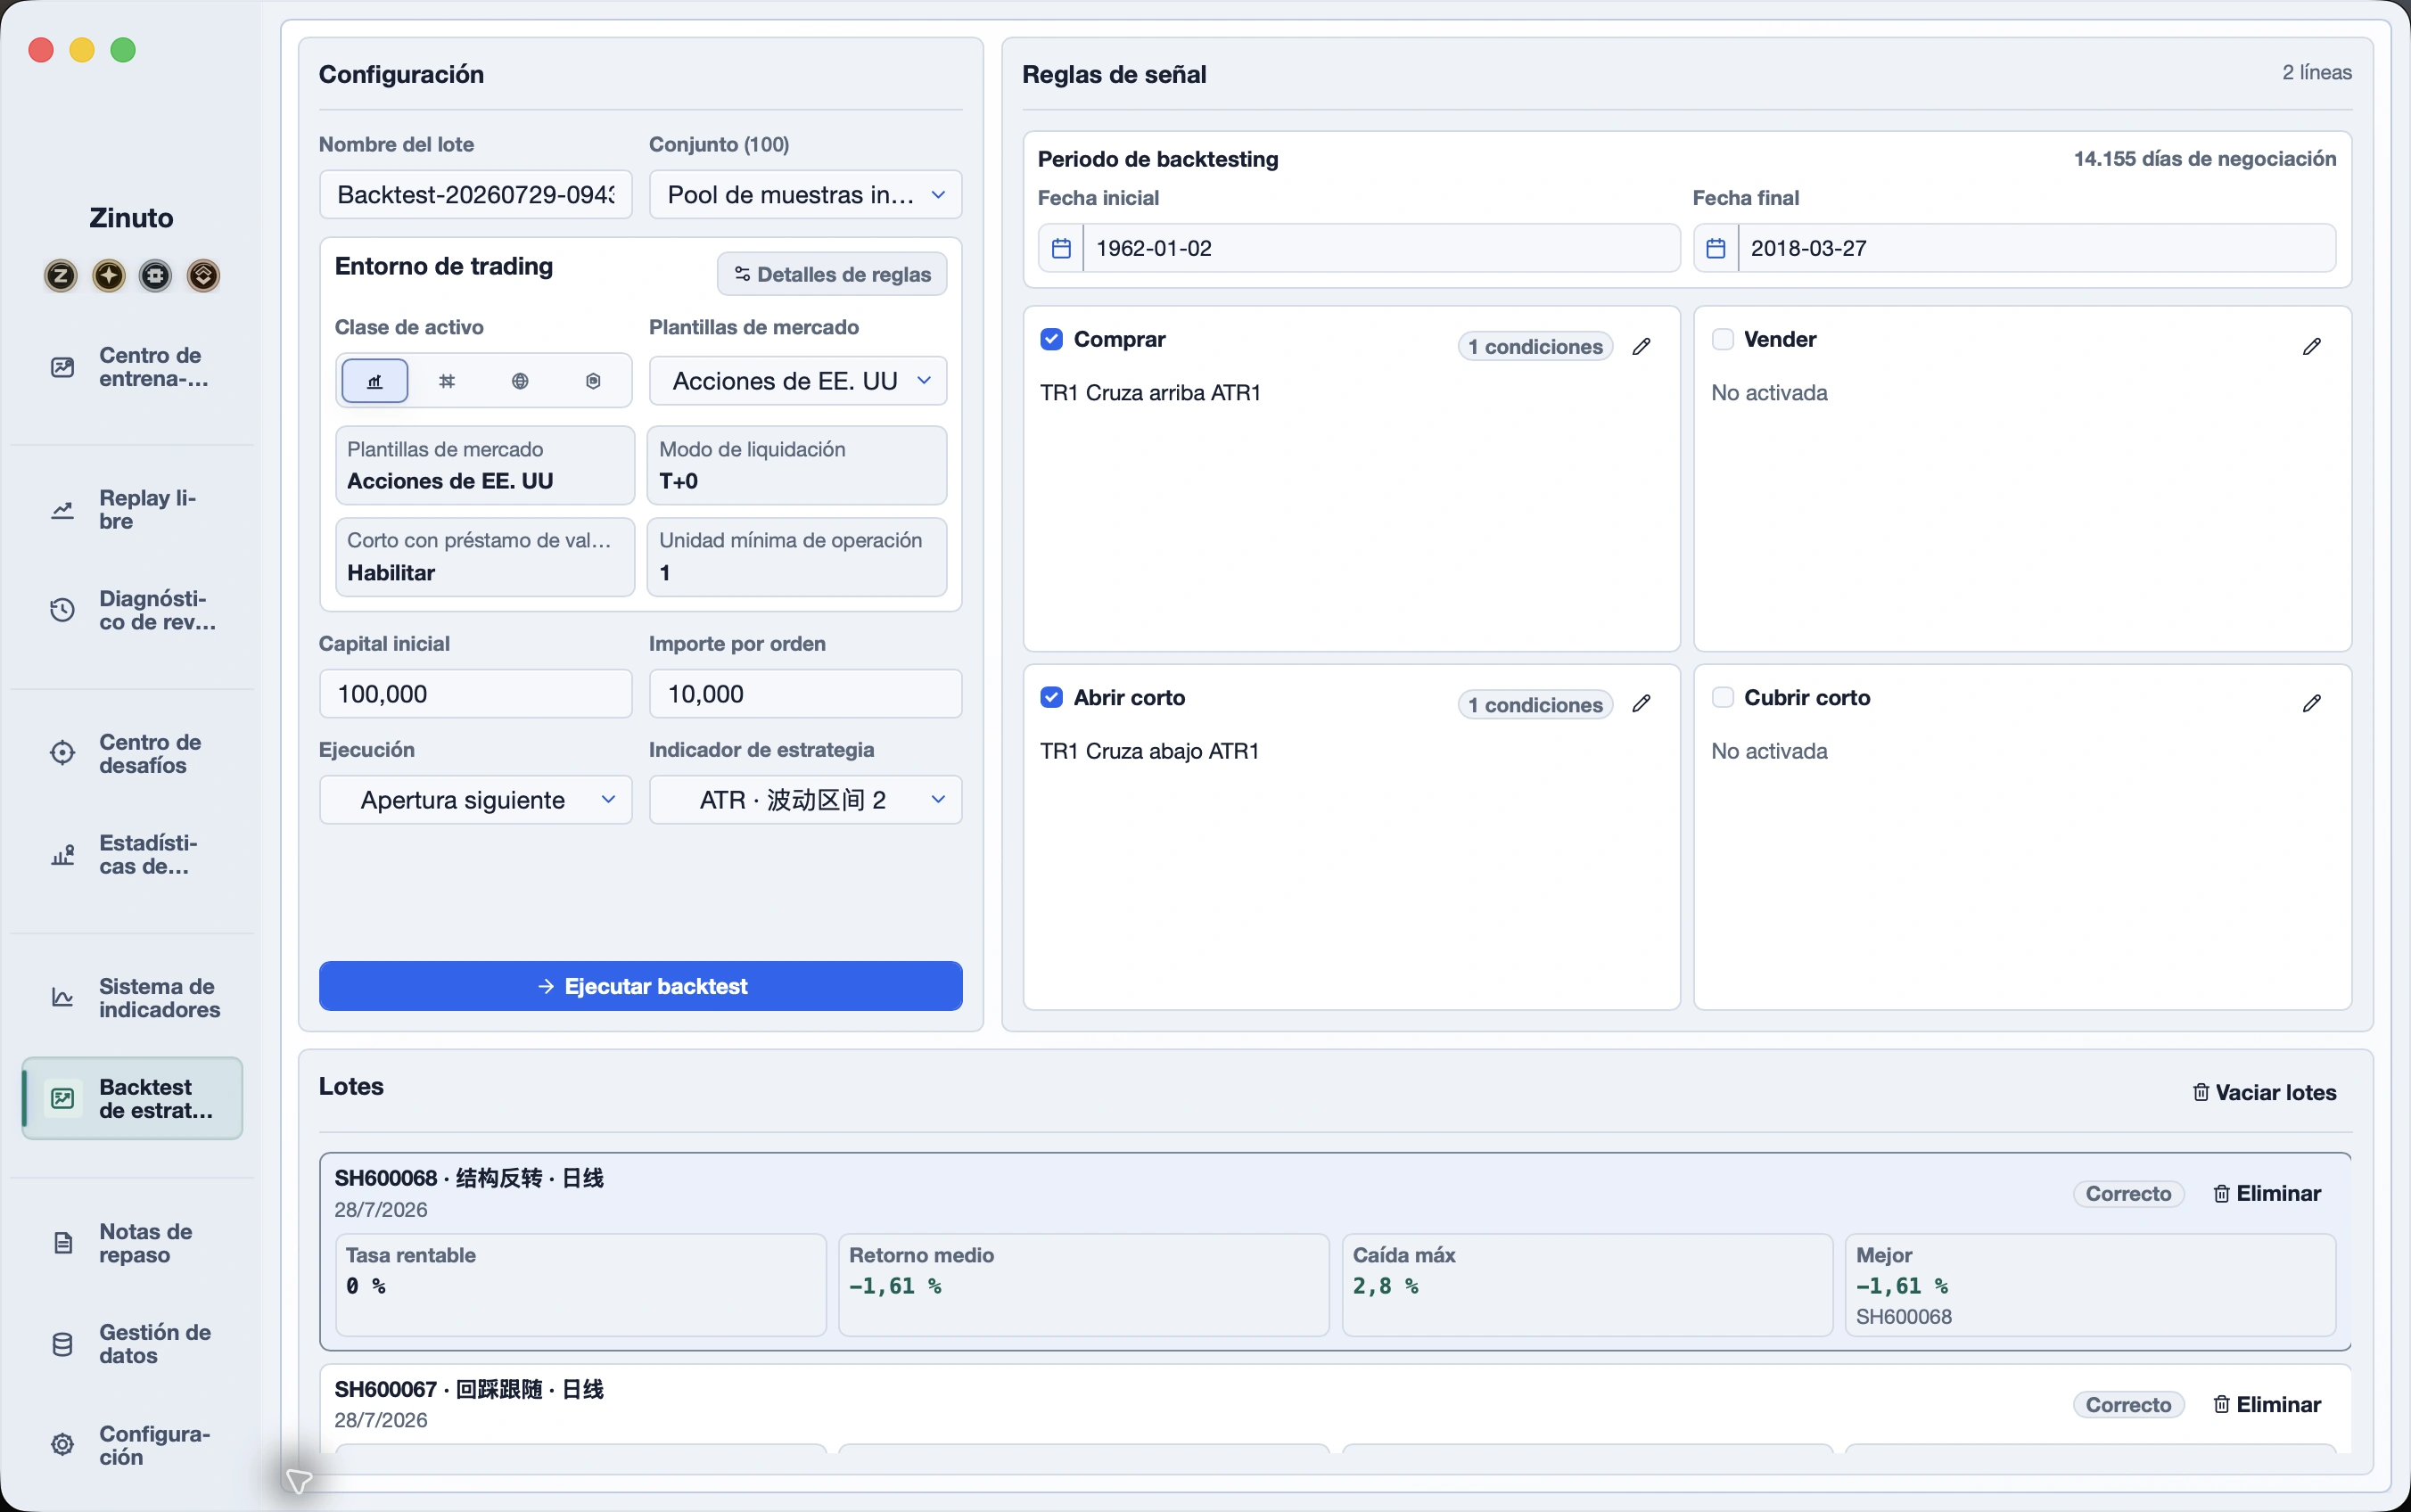The width and height of the screenshot is (2411, 1512).
Task: Click the four-point star coin badge
Action: (x=108, y=275)
